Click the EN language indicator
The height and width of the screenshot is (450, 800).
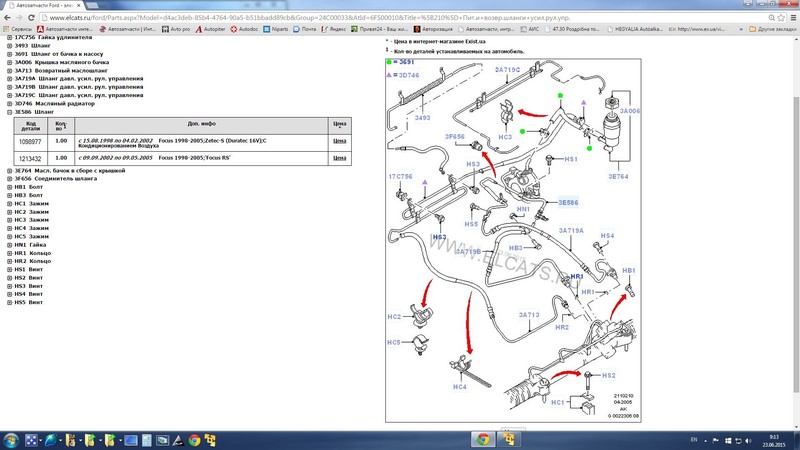pos(694,440)
